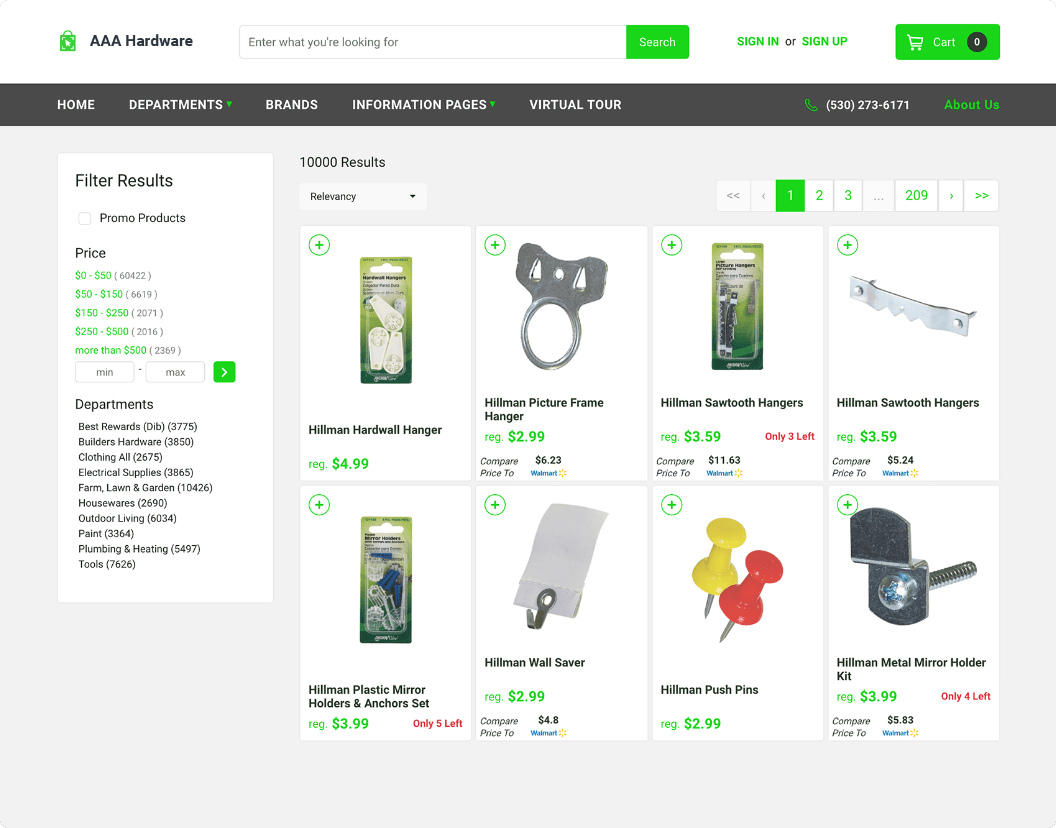
Task: Open the Hillman Metal Mirror Holder Kit image
Action: (912, 570)
